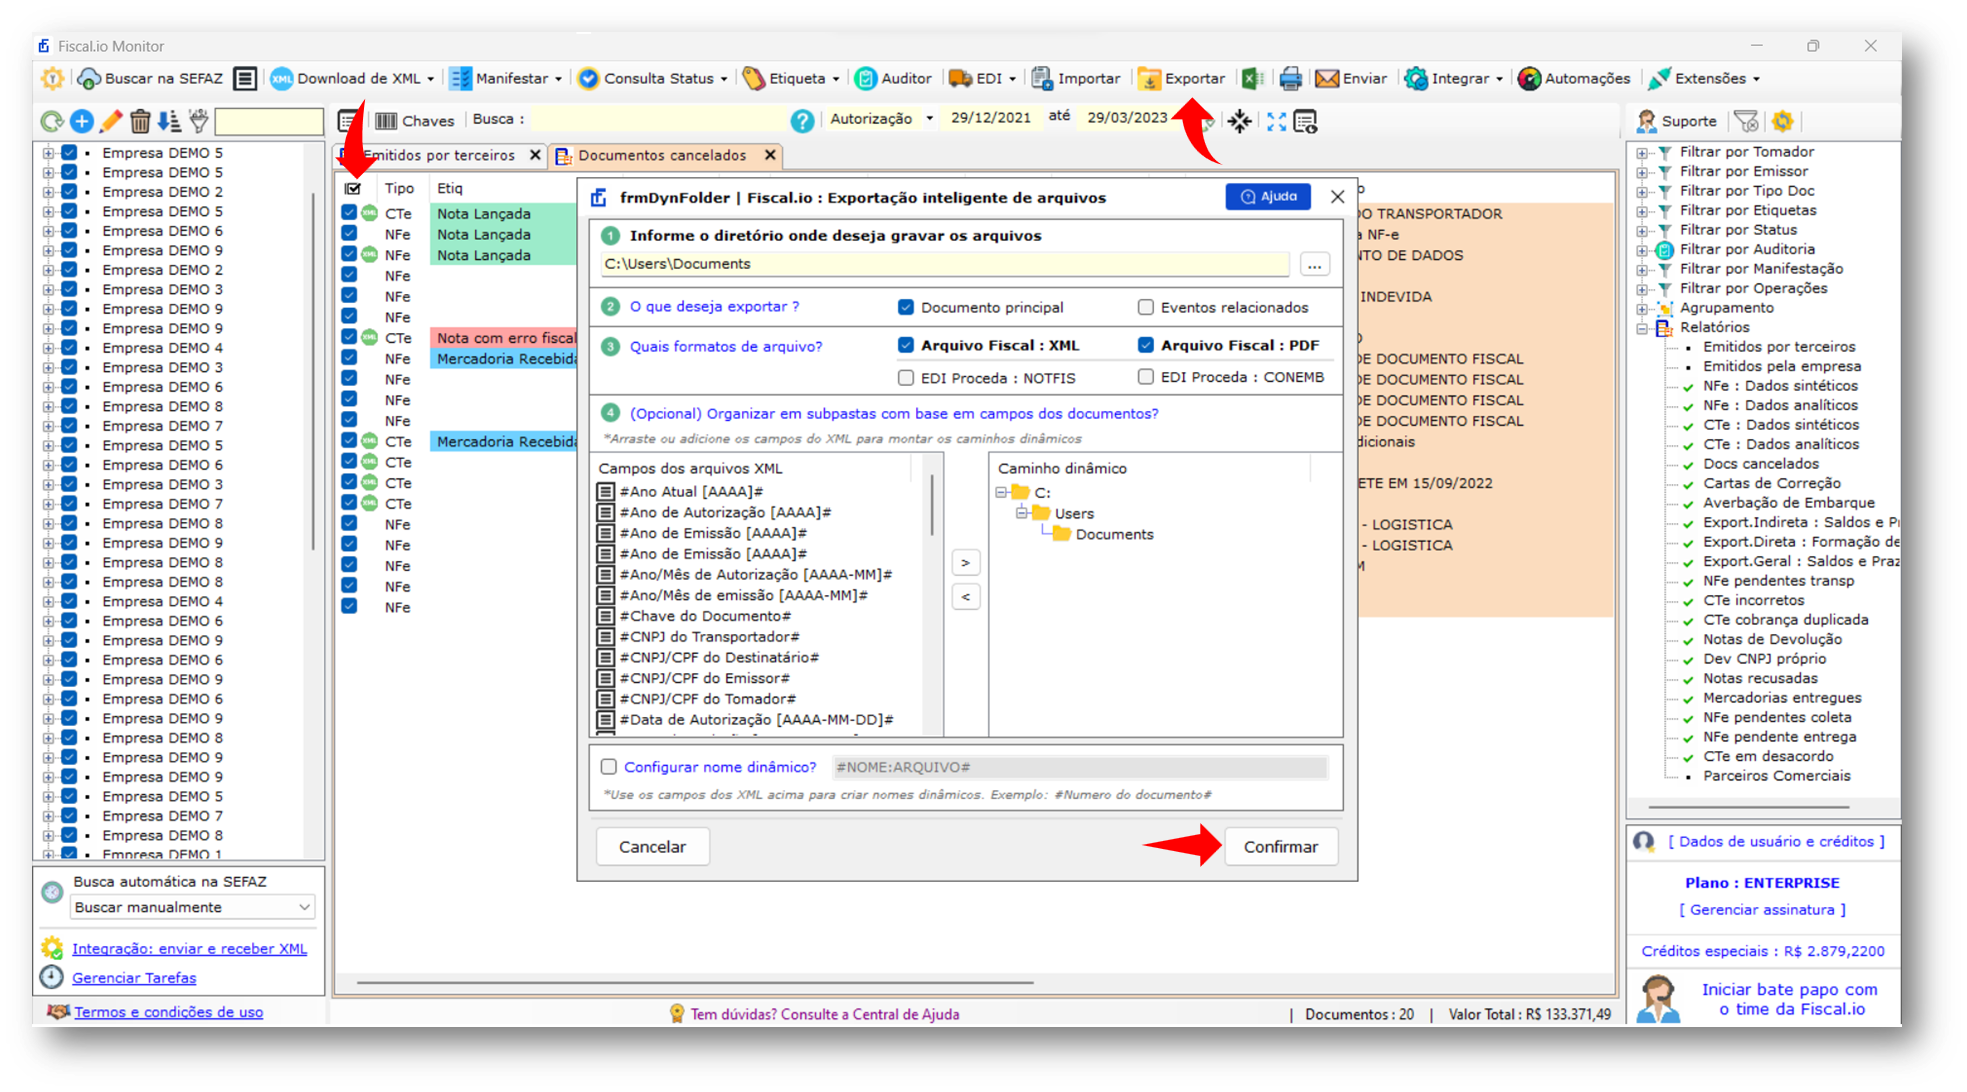The image size is (1967, 1092).
Task: Click the directory path input field
Action: (x=944, y=264)
